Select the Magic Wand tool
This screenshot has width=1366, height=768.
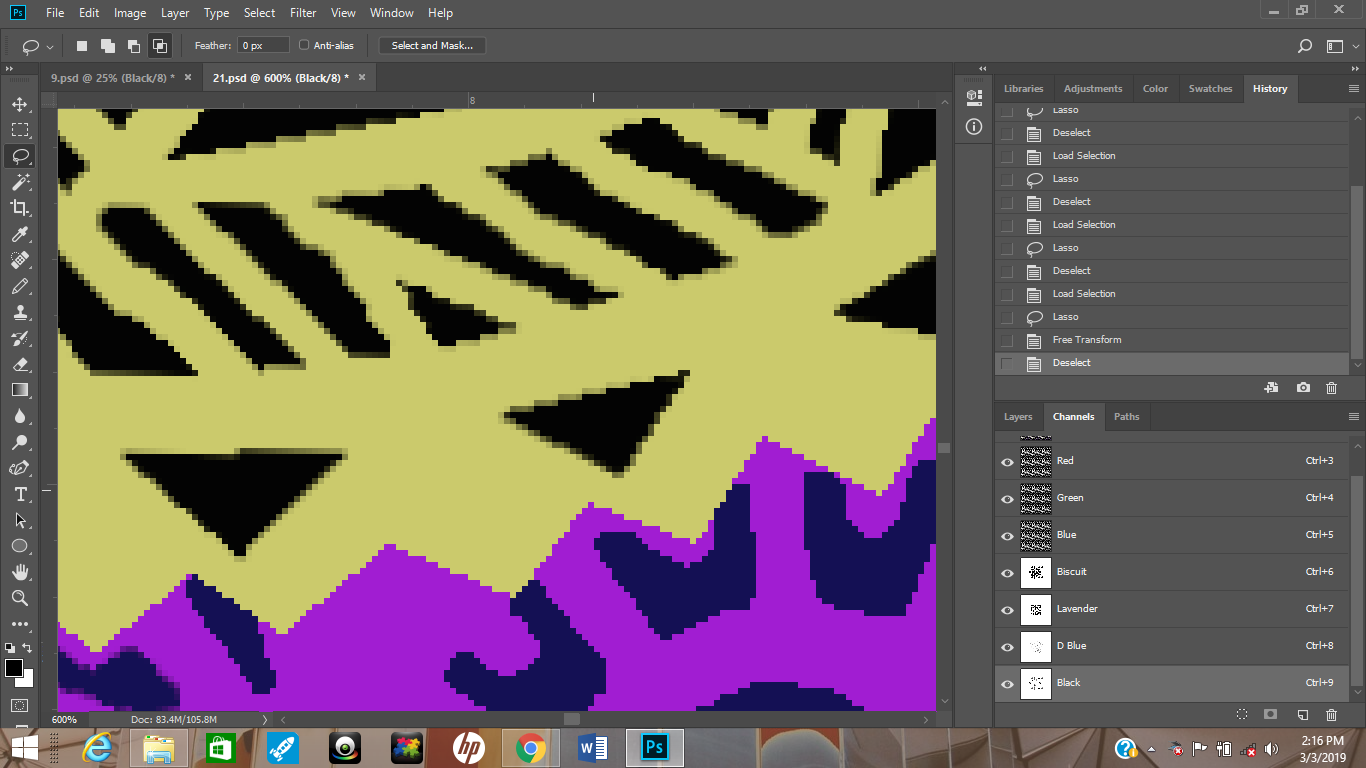pos(20,182)
